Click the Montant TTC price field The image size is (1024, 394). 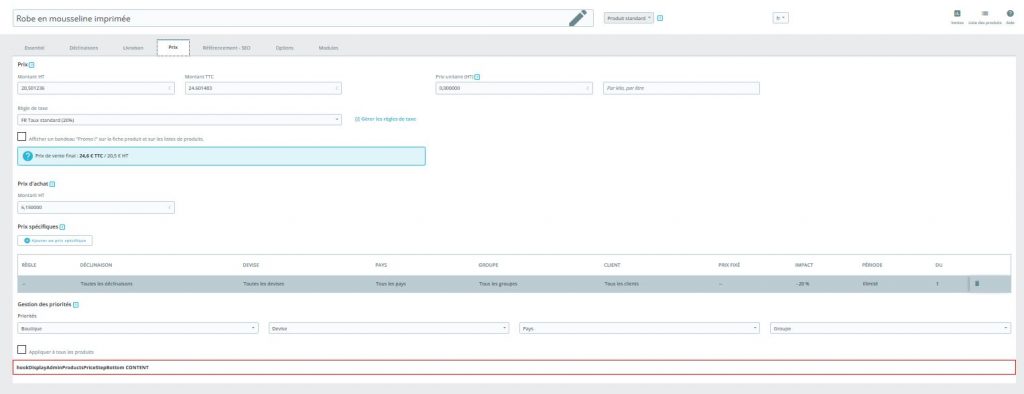coord(263,88)
